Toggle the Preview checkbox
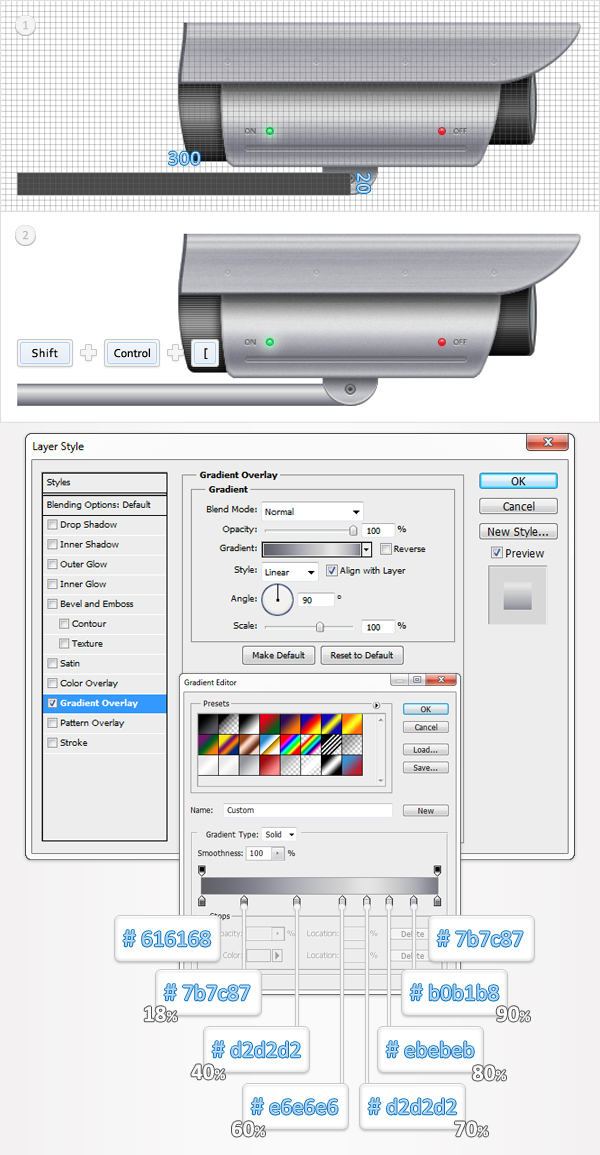The width and height of the screenshot is (600, 1155). tap(497, 553)
